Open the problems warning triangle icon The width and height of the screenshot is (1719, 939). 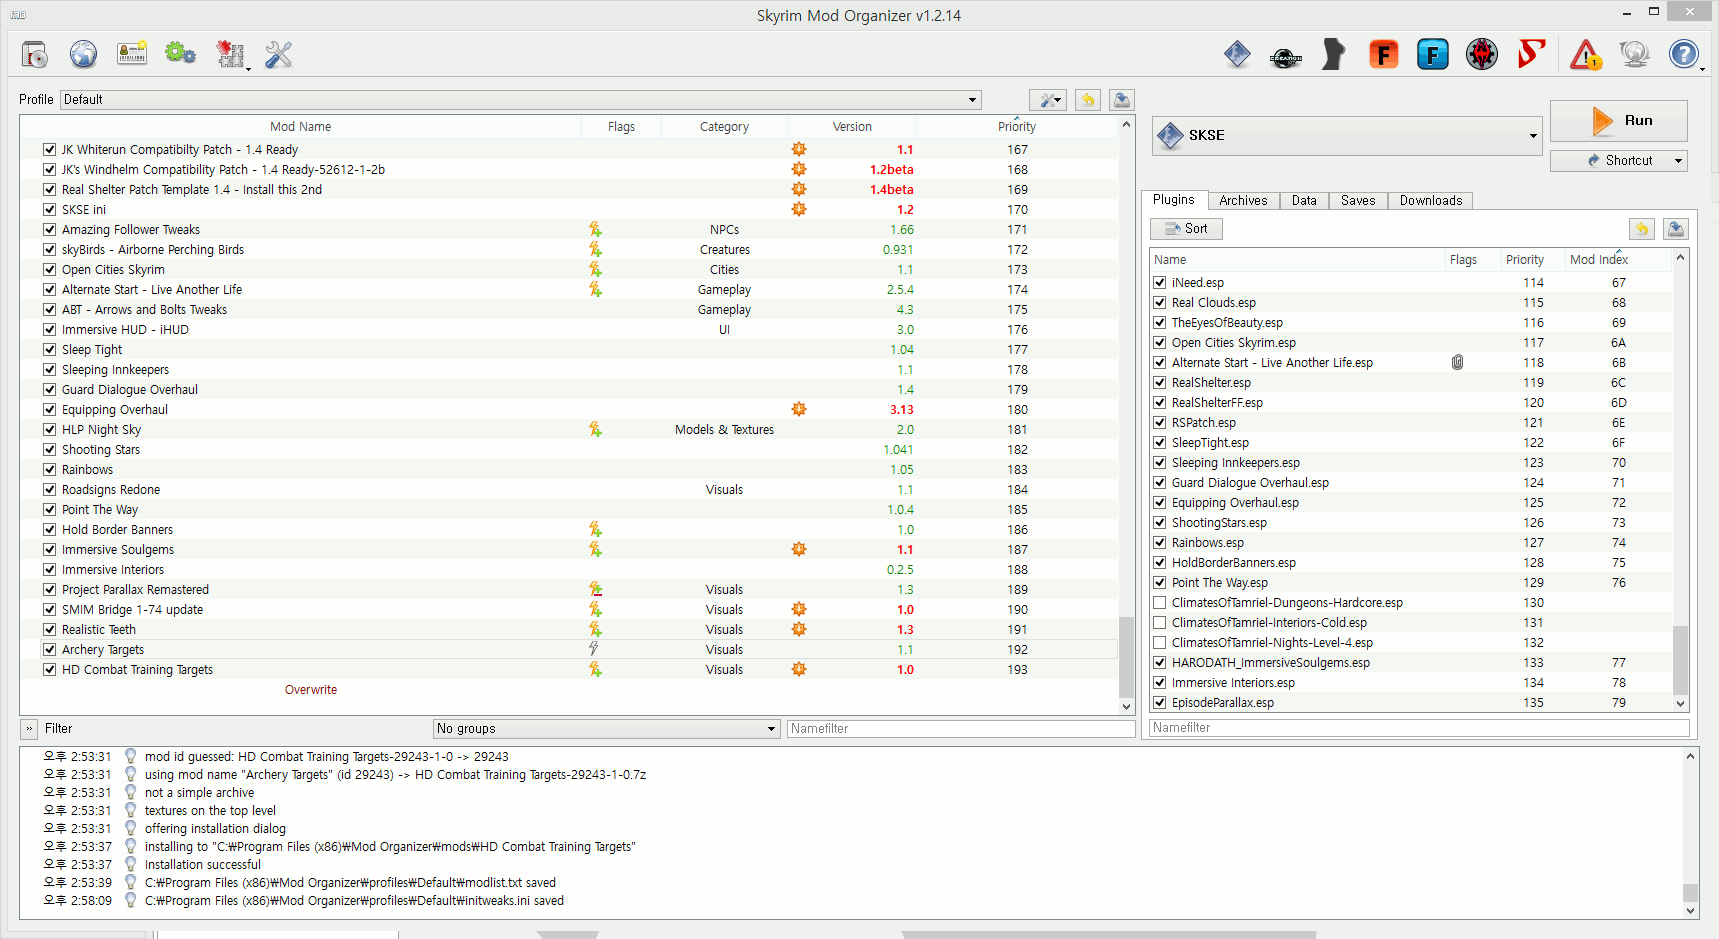coord(1586,54)
